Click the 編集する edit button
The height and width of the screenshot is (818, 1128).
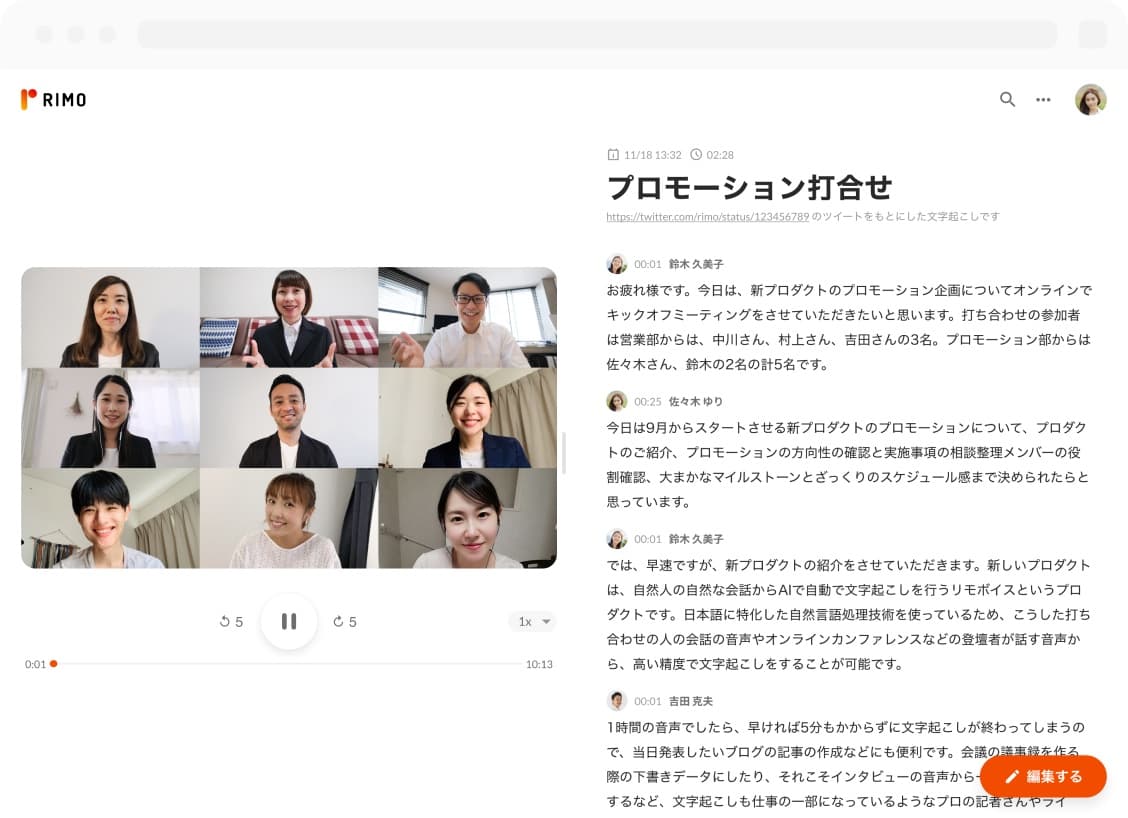pyautogui.click(x=1043, y=776)
